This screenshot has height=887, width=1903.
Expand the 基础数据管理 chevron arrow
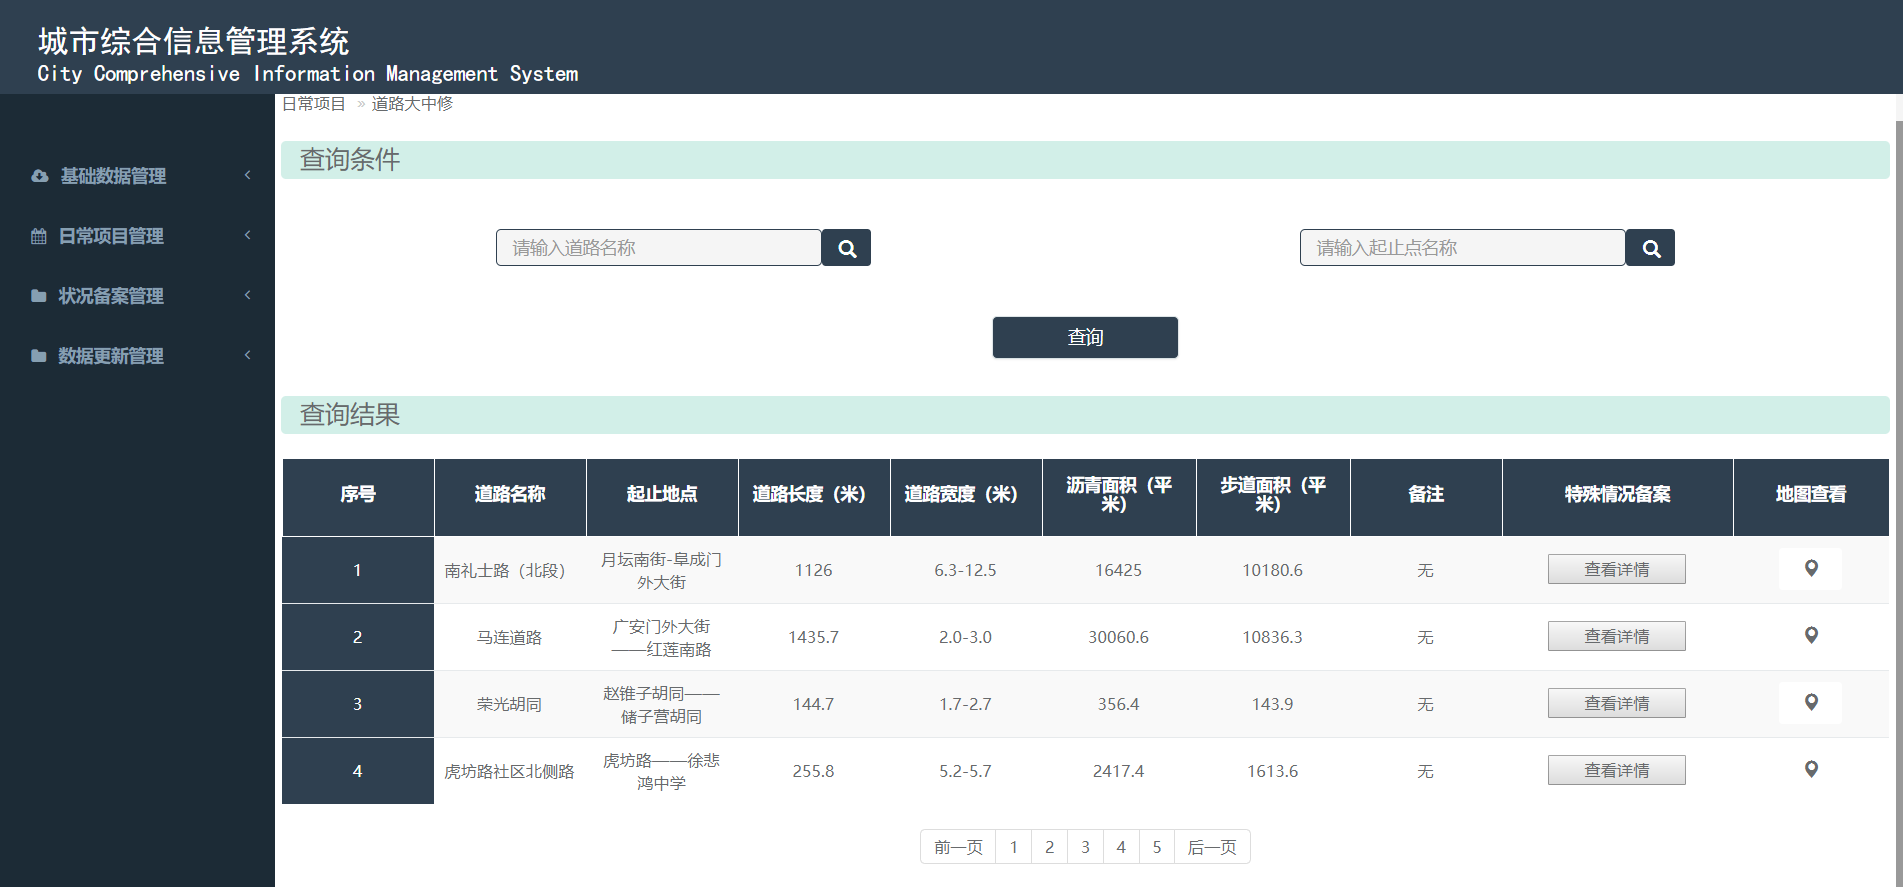click(247, 175)
